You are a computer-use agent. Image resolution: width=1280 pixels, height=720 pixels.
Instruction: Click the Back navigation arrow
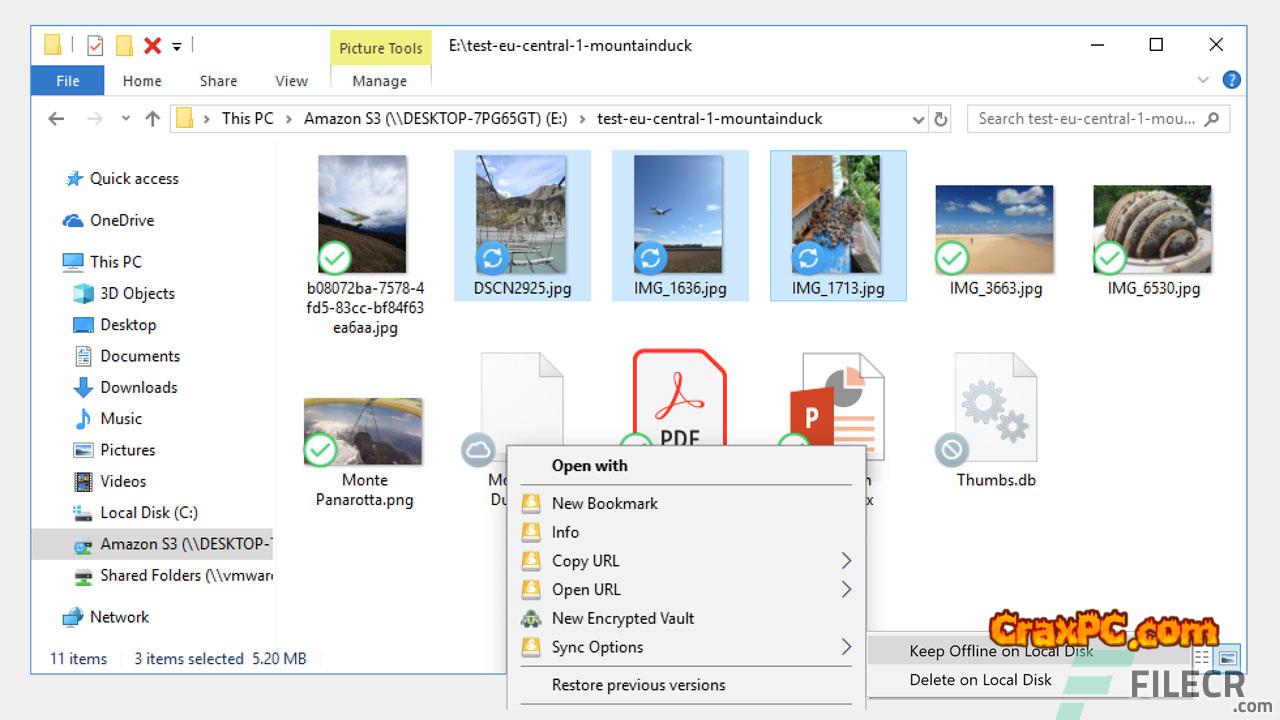click(x=57, y=119)
